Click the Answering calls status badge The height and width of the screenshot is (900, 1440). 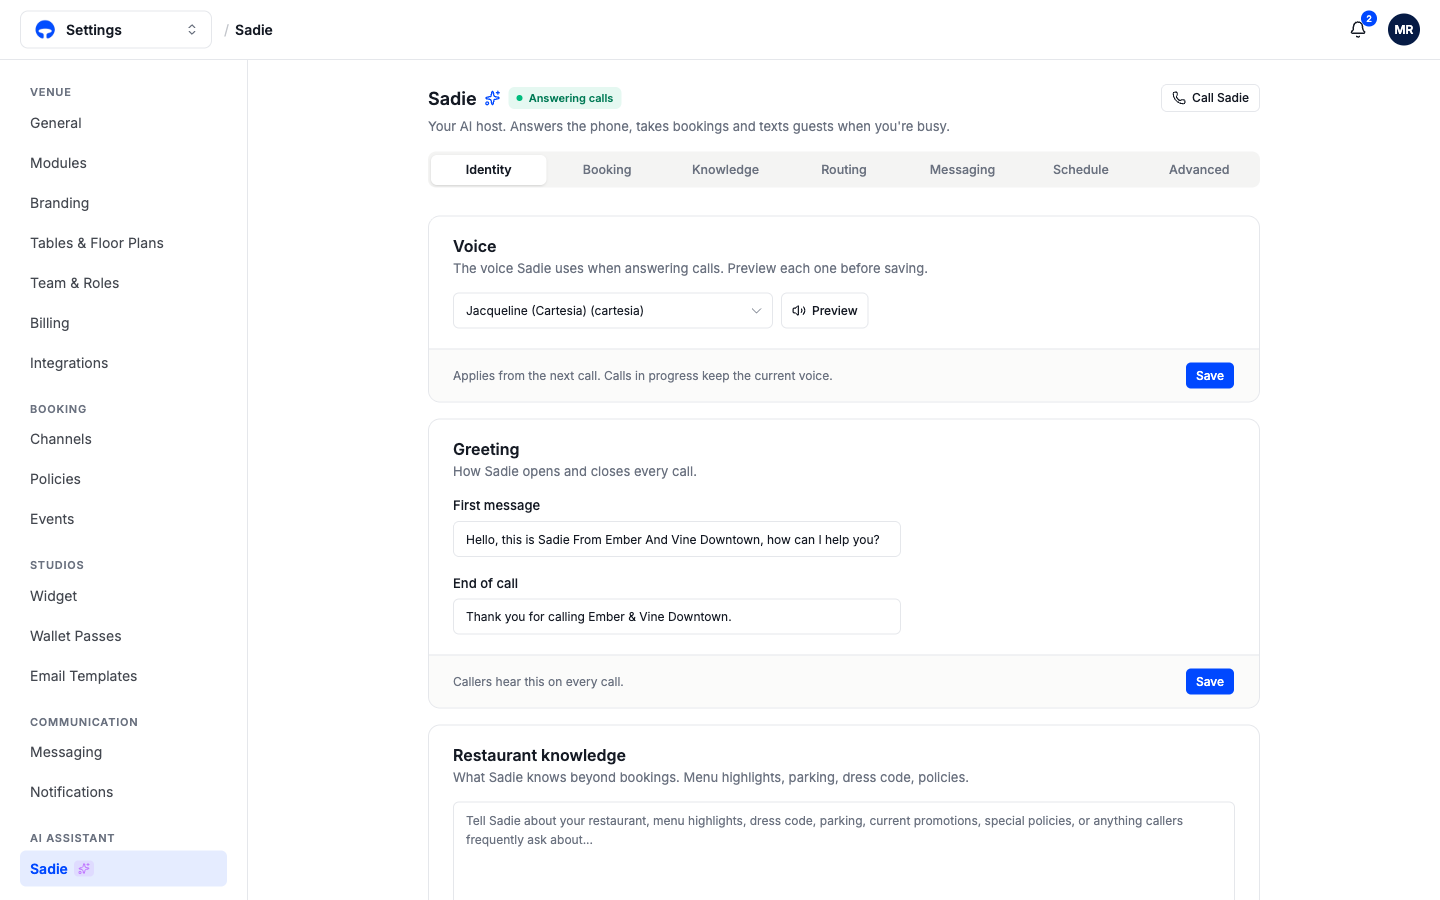[565, 98]
